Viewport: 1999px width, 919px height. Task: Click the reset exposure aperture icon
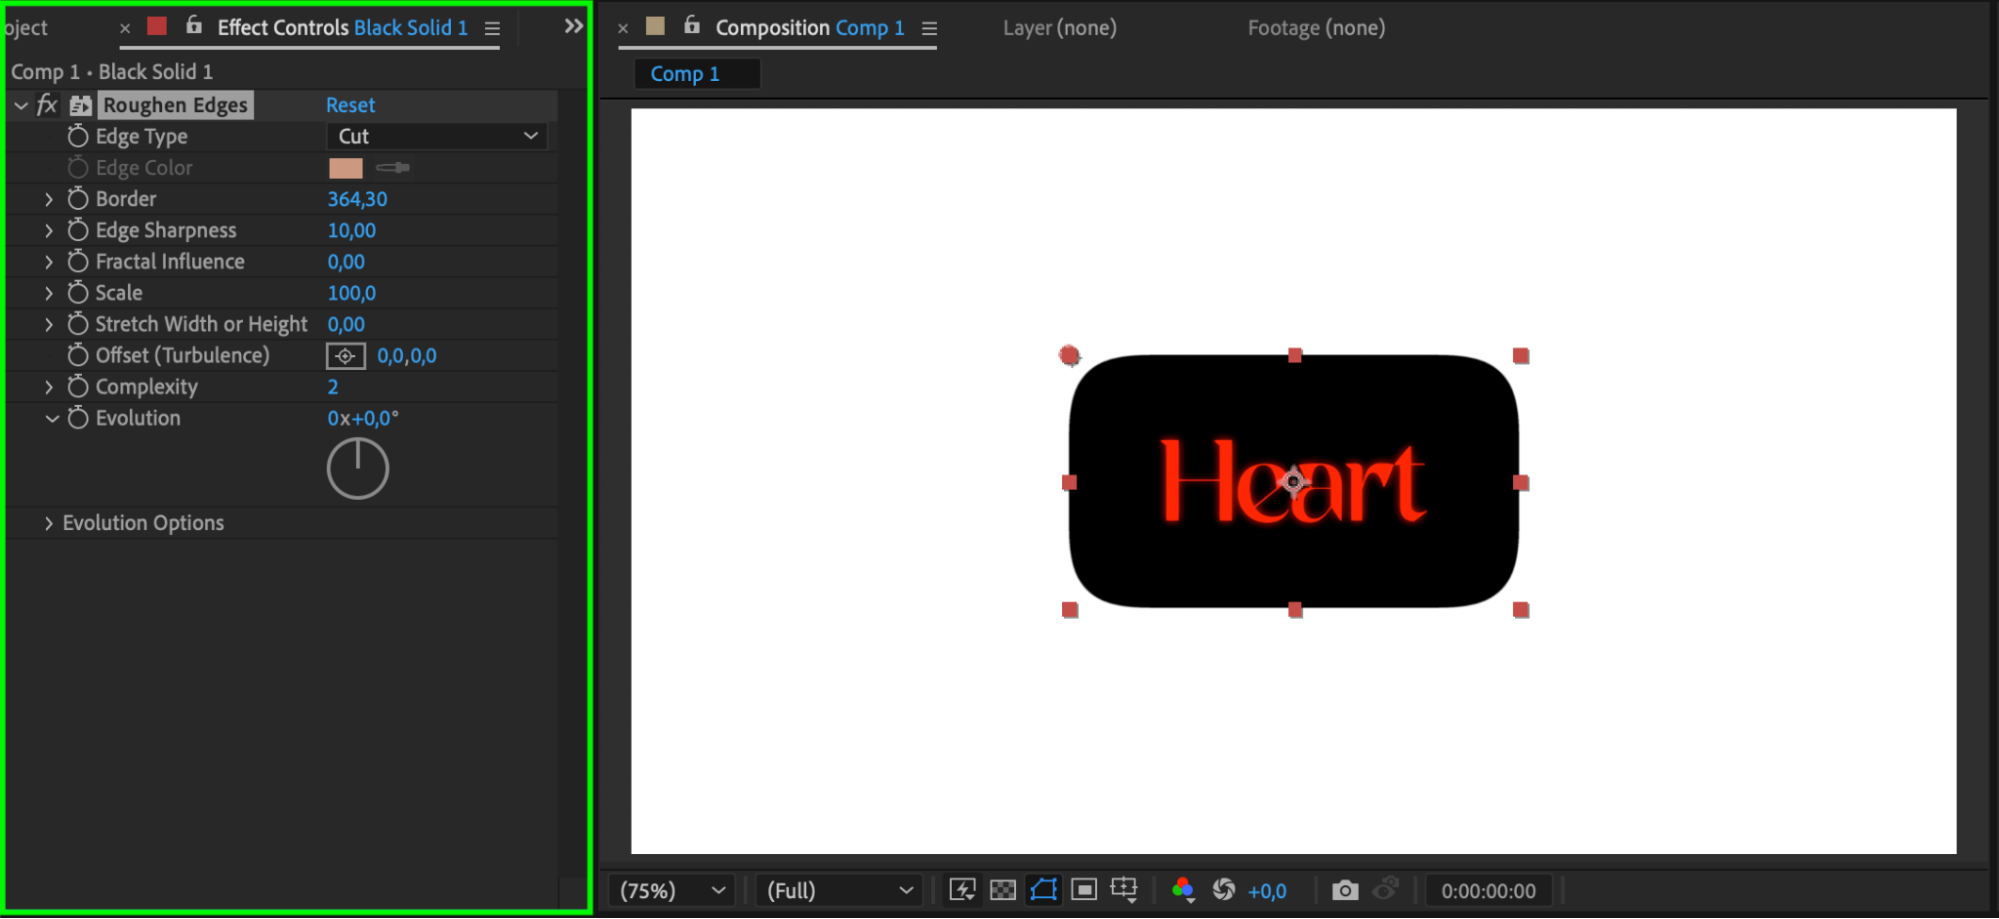coord(1224,889)
